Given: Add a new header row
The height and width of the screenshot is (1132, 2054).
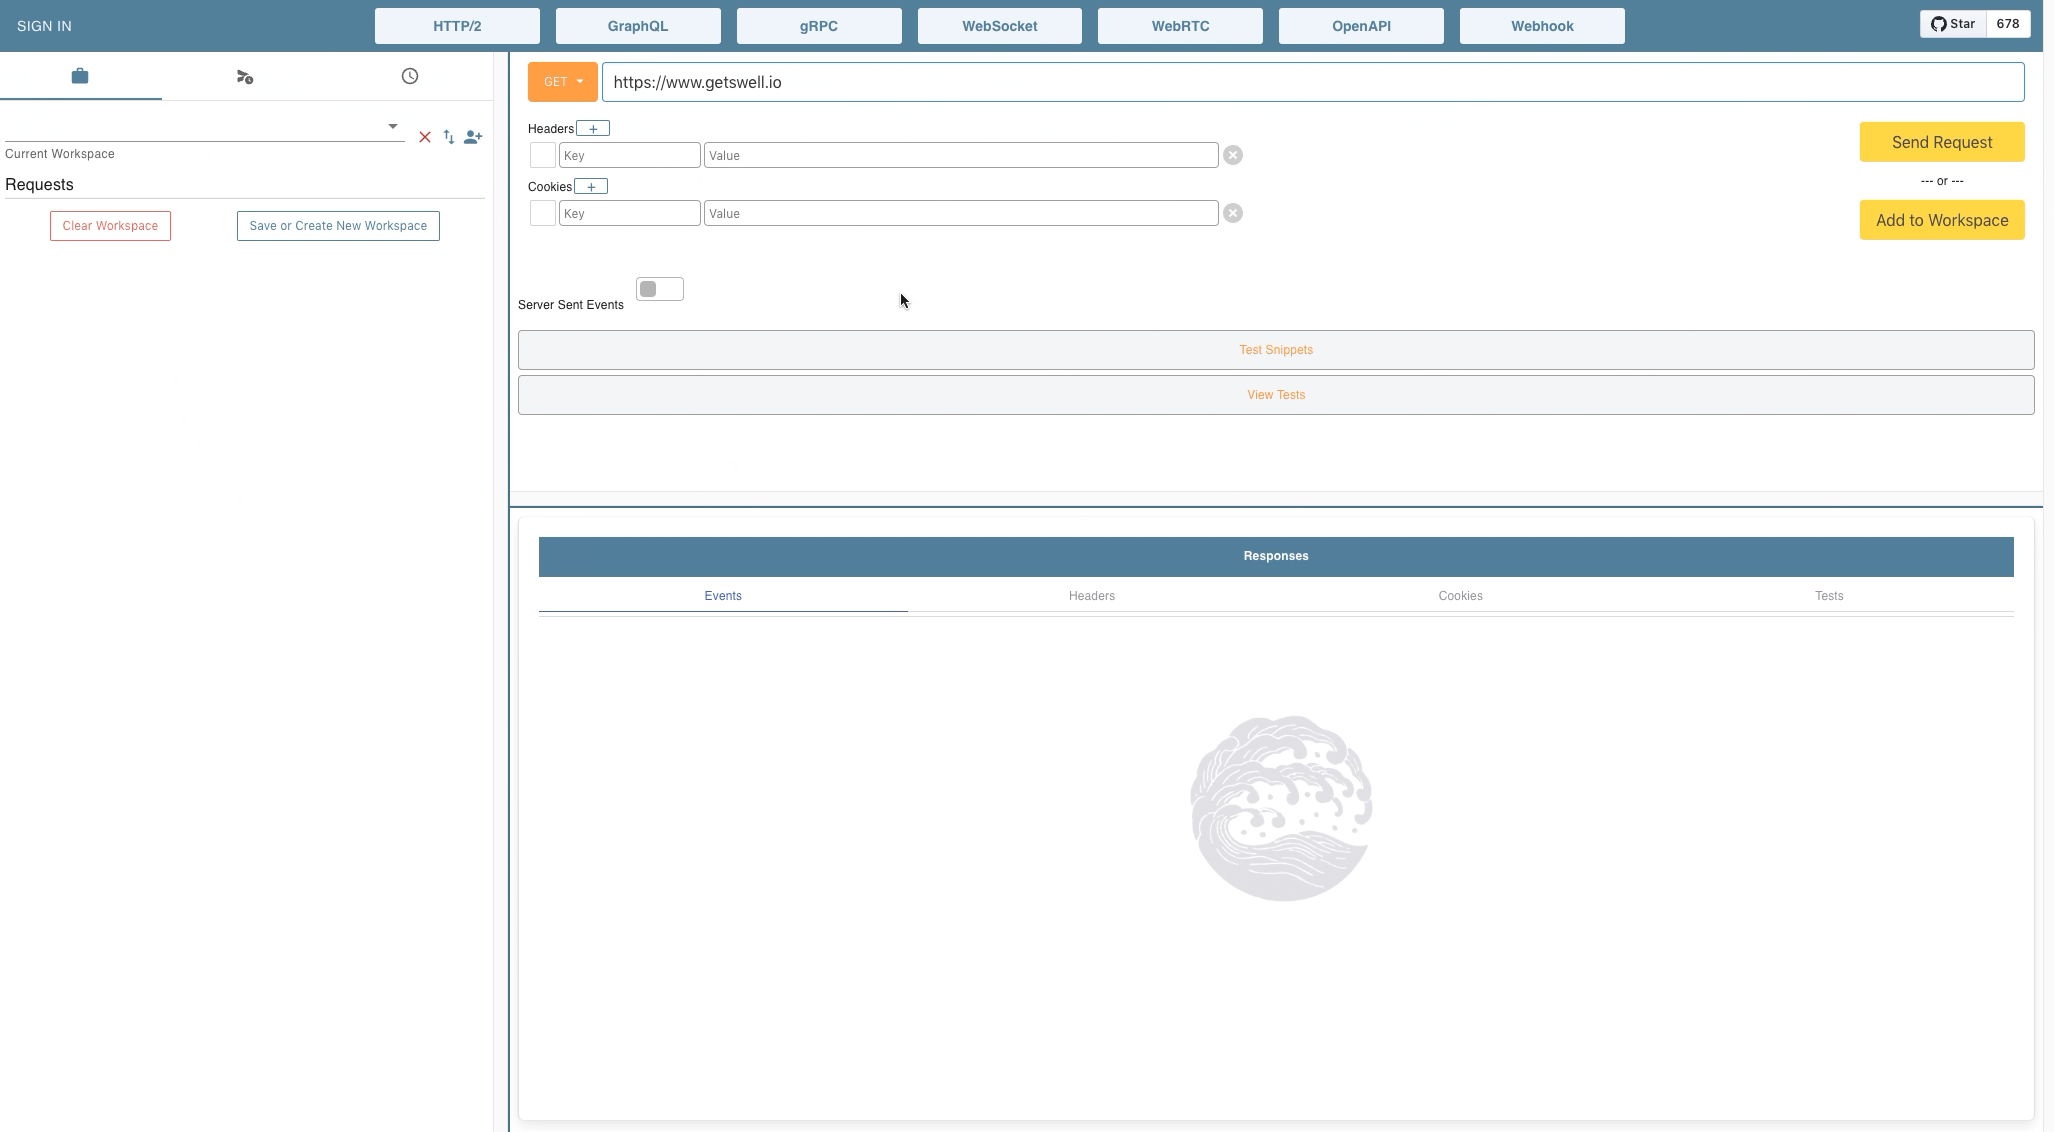Looking at the screenshot, I should click(593, 129).
